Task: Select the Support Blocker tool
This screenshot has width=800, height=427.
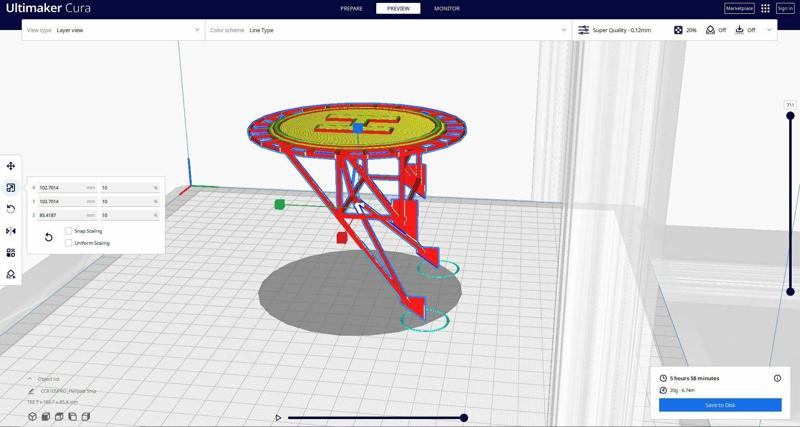Action: point(11,274)
